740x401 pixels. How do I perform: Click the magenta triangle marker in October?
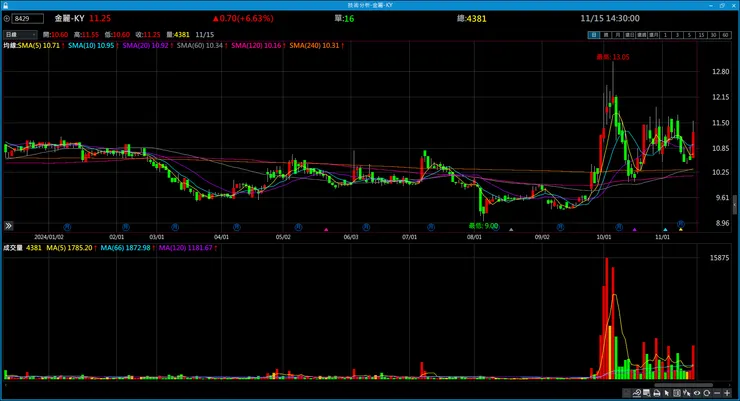(x=634, y=230)
